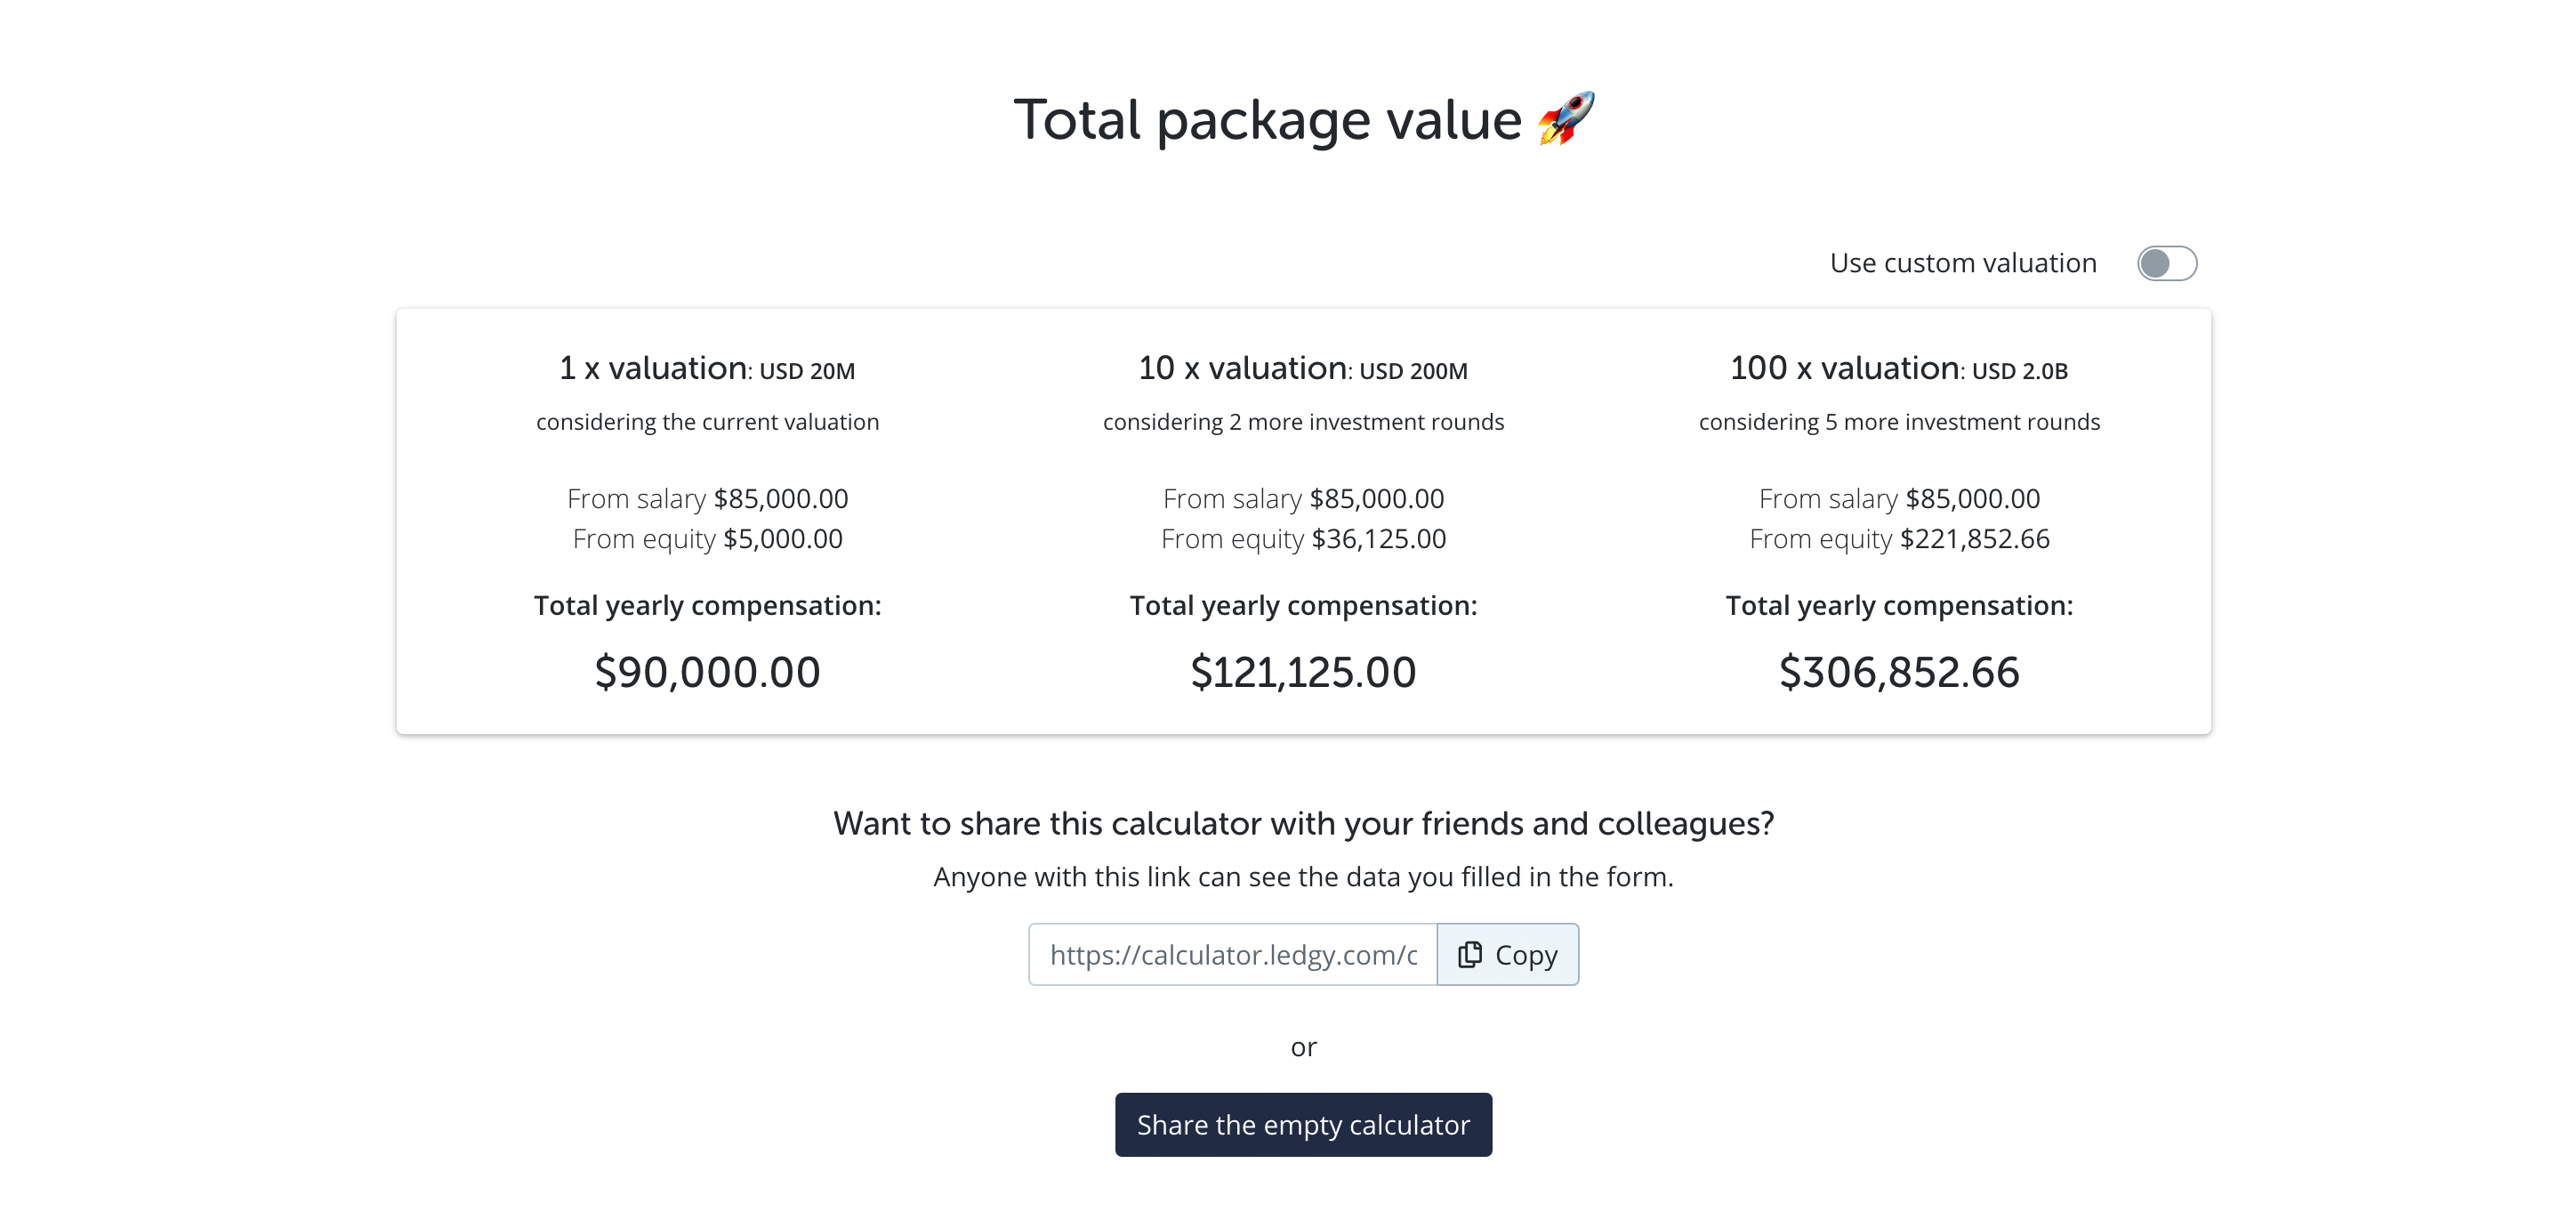Click the calculator share link field
2576x1228 pixels.
click(1232, 954)
